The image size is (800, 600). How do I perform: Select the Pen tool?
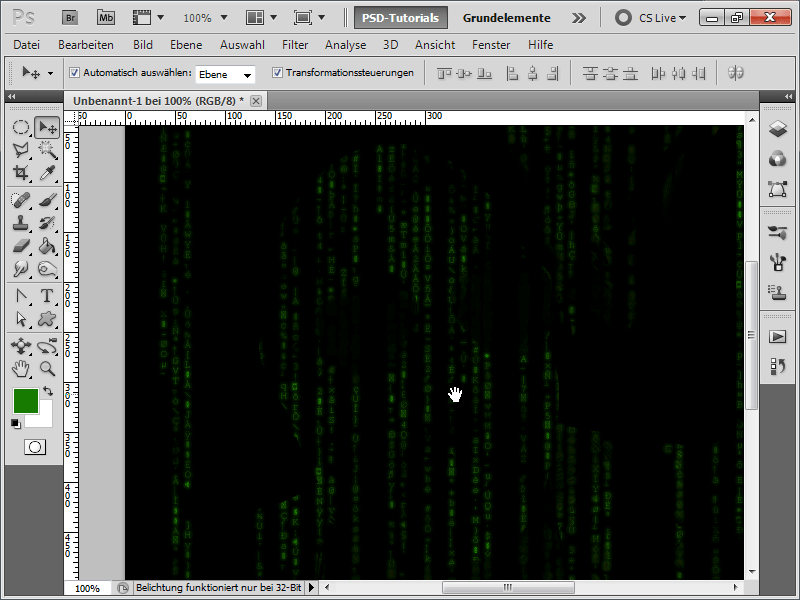(21, 296)
